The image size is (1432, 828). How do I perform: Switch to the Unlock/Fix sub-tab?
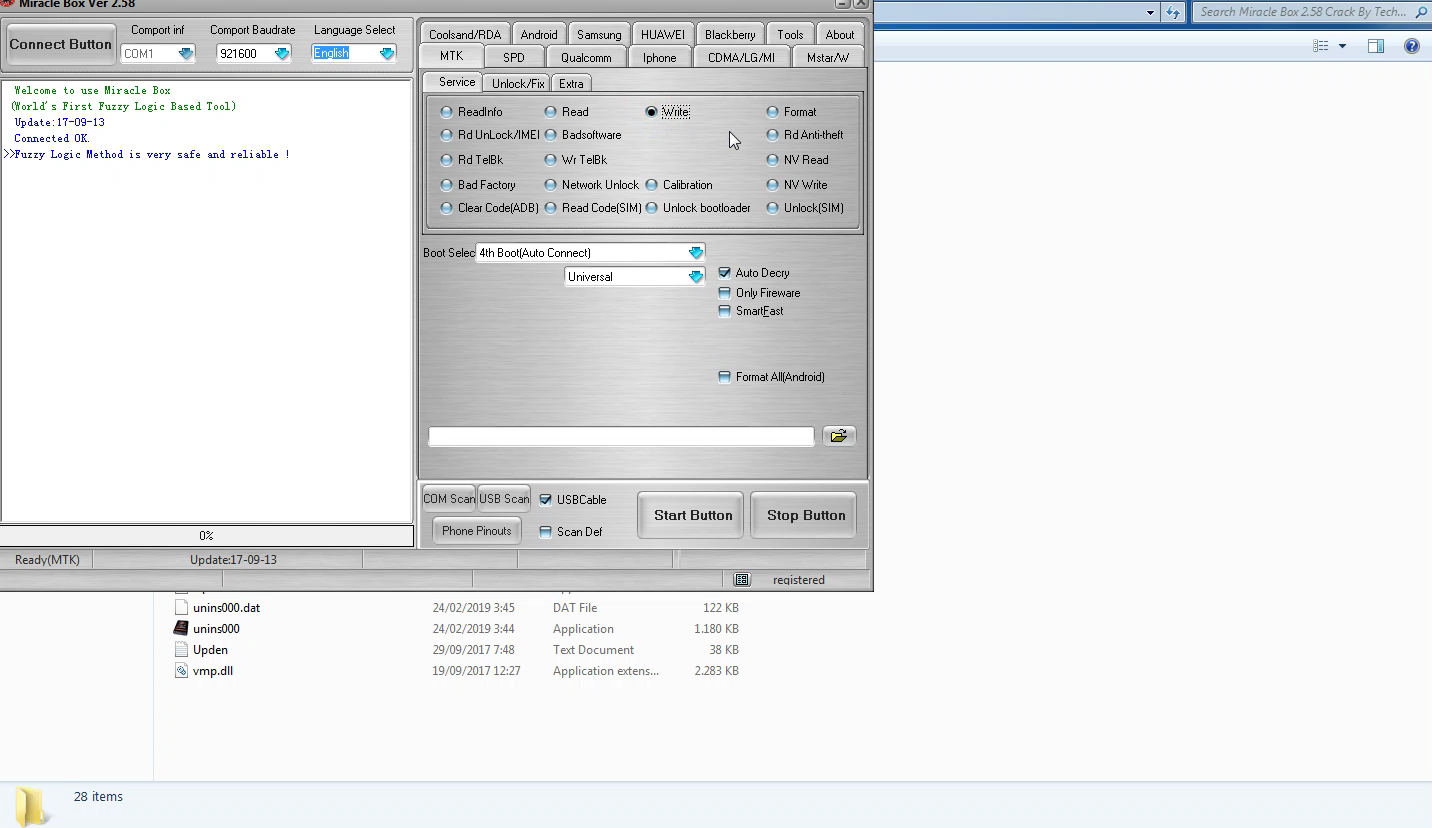(x=518, y=84)
